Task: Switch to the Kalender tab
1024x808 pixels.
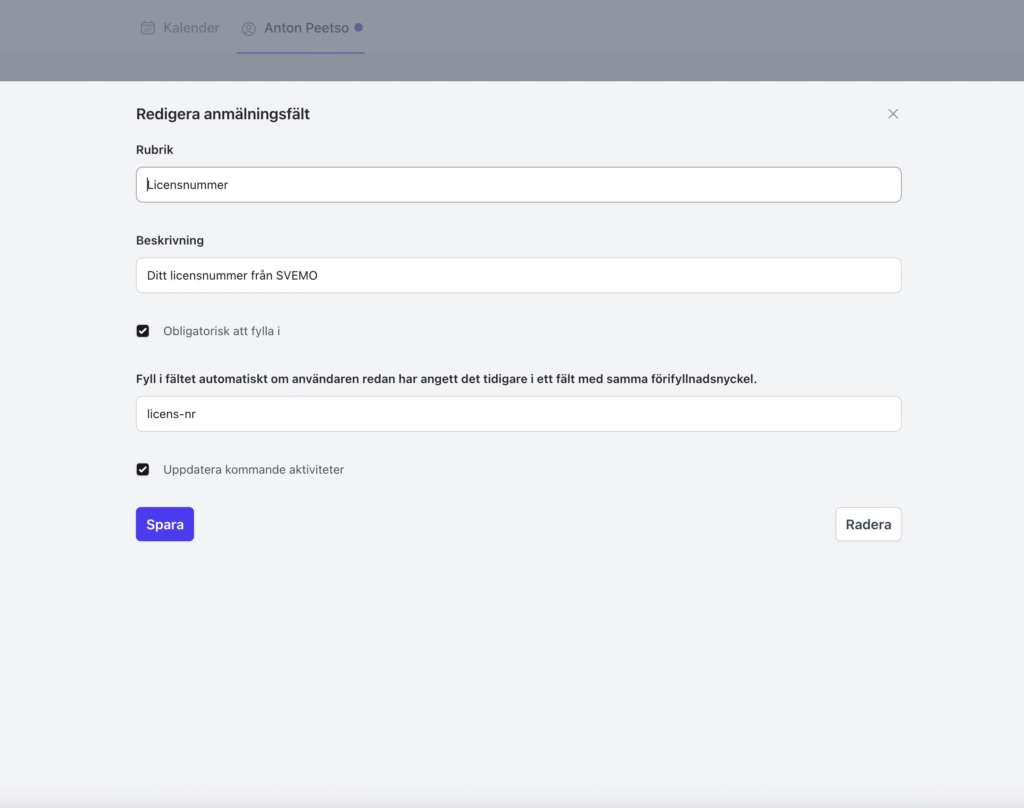Action: click(190, 28)
